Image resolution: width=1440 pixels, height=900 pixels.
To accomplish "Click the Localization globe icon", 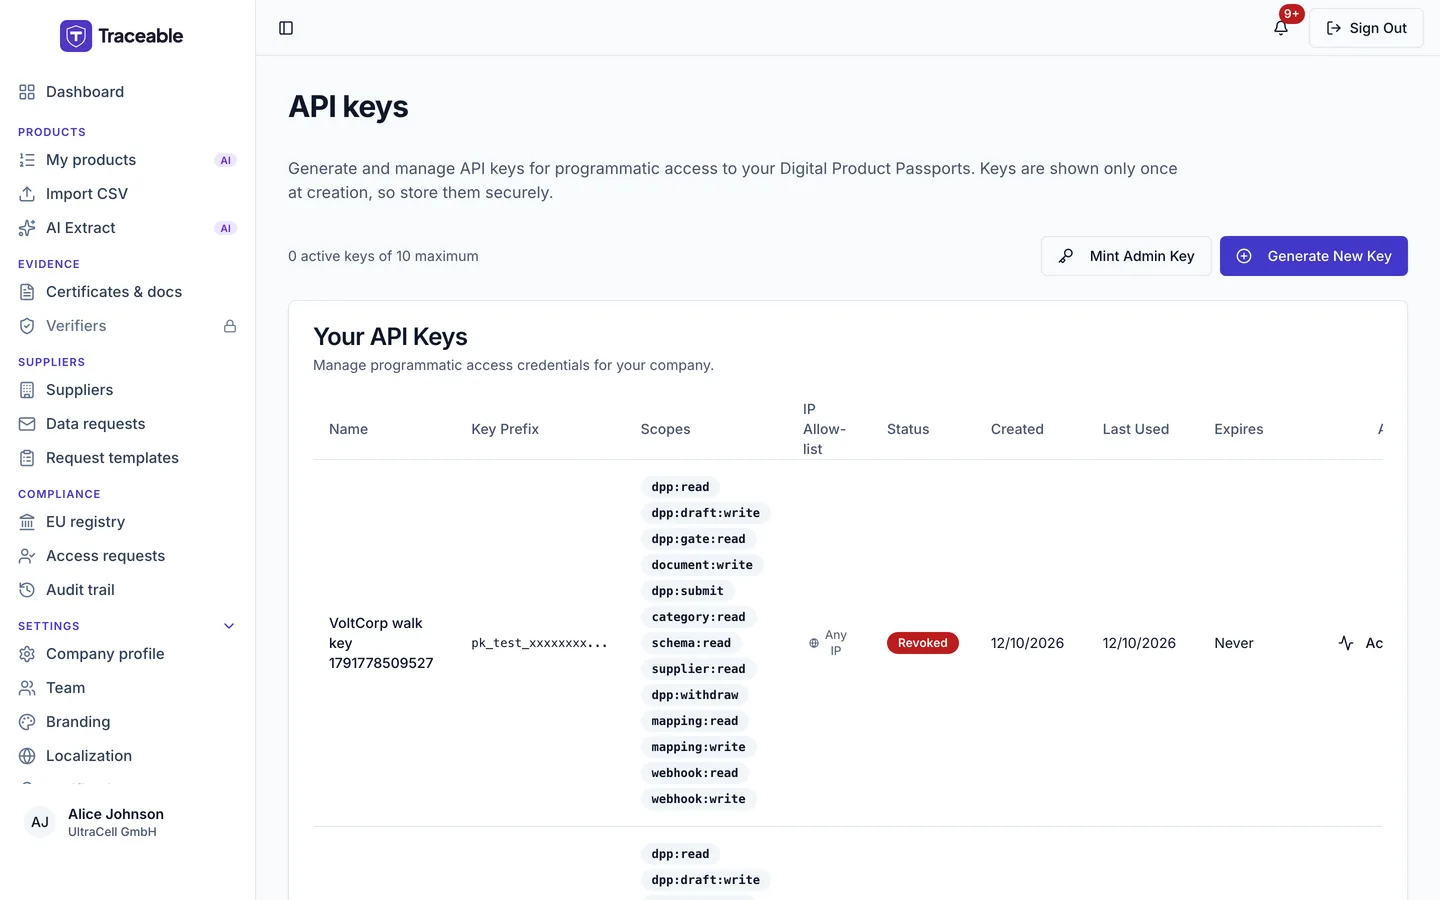I will [x=27, y=756].
